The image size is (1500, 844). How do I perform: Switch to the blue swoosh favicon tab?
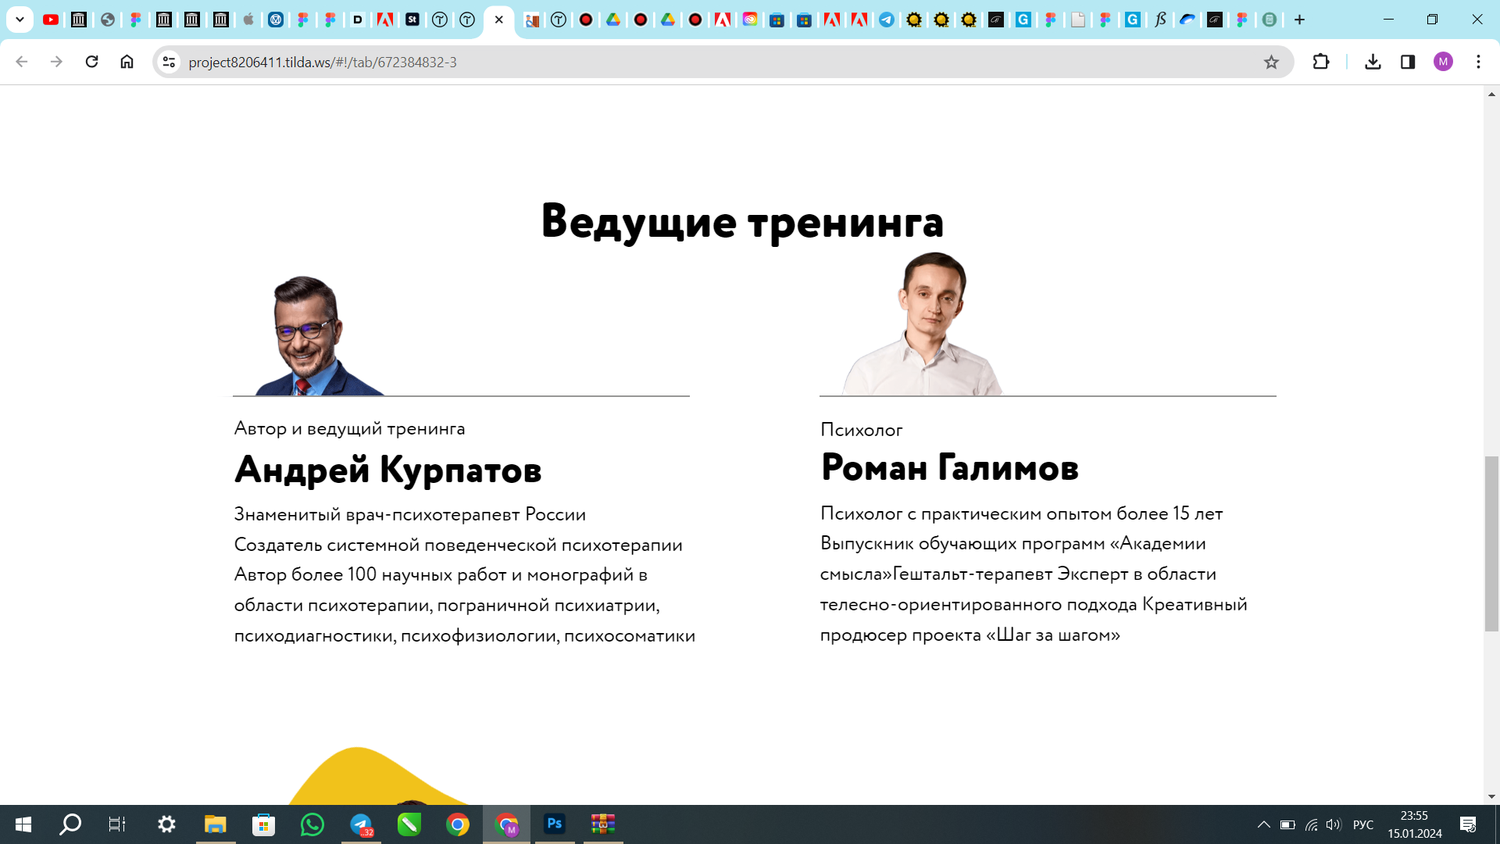pyautogui.click(x=1187, y=19)
